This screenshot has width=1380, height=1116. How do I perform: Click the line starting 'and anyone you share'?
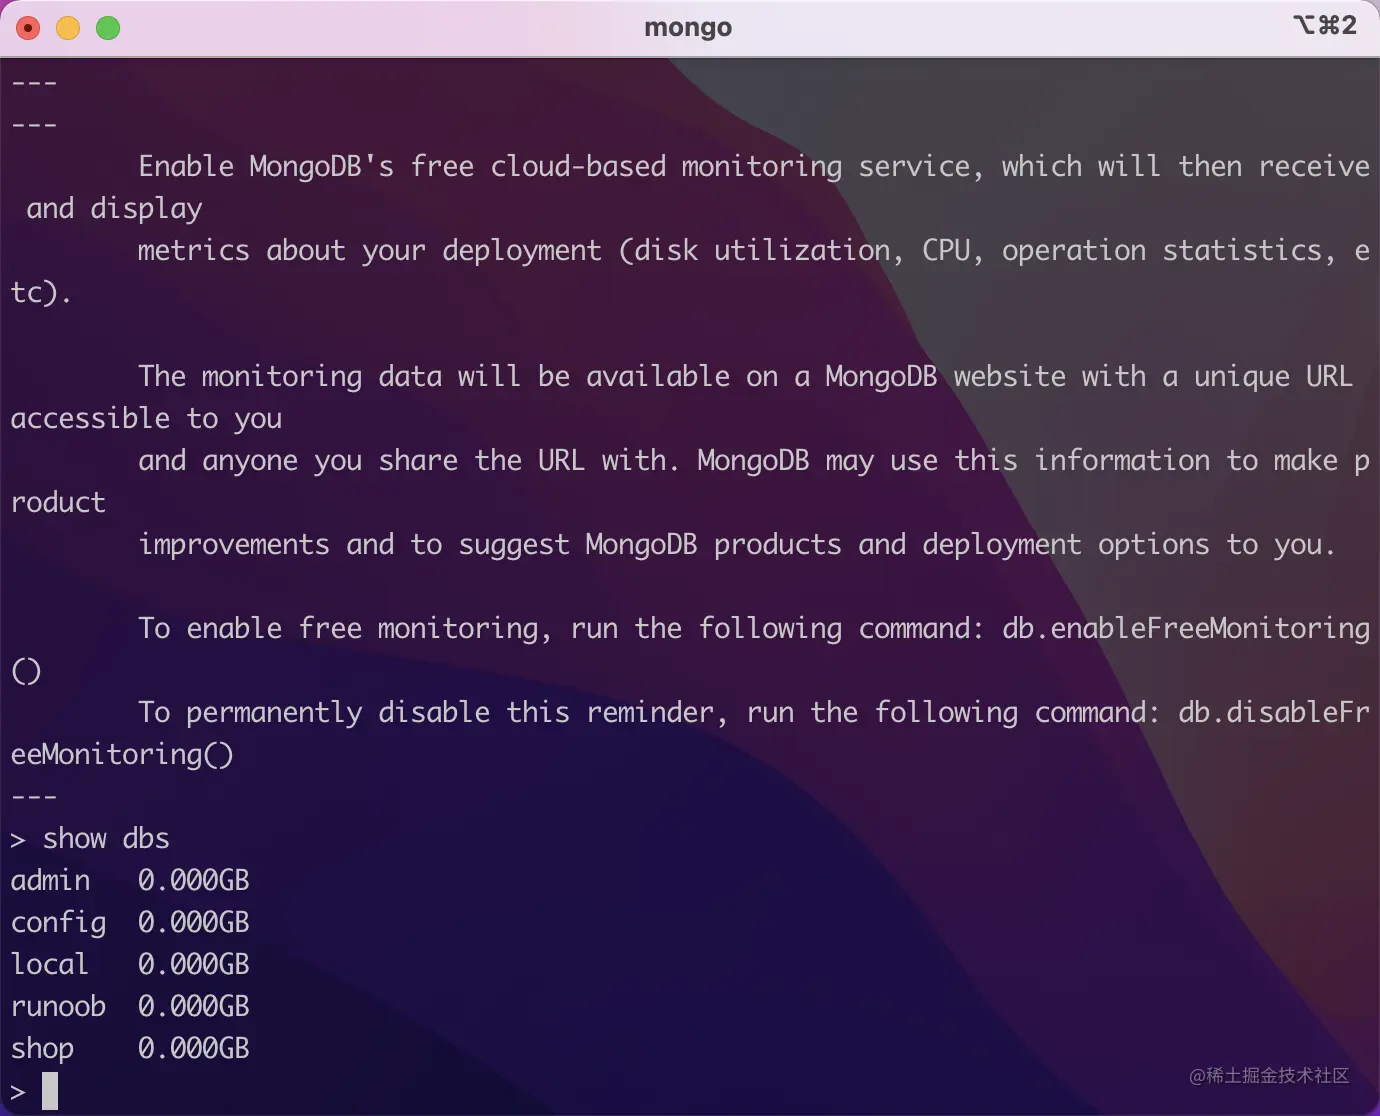754,460
